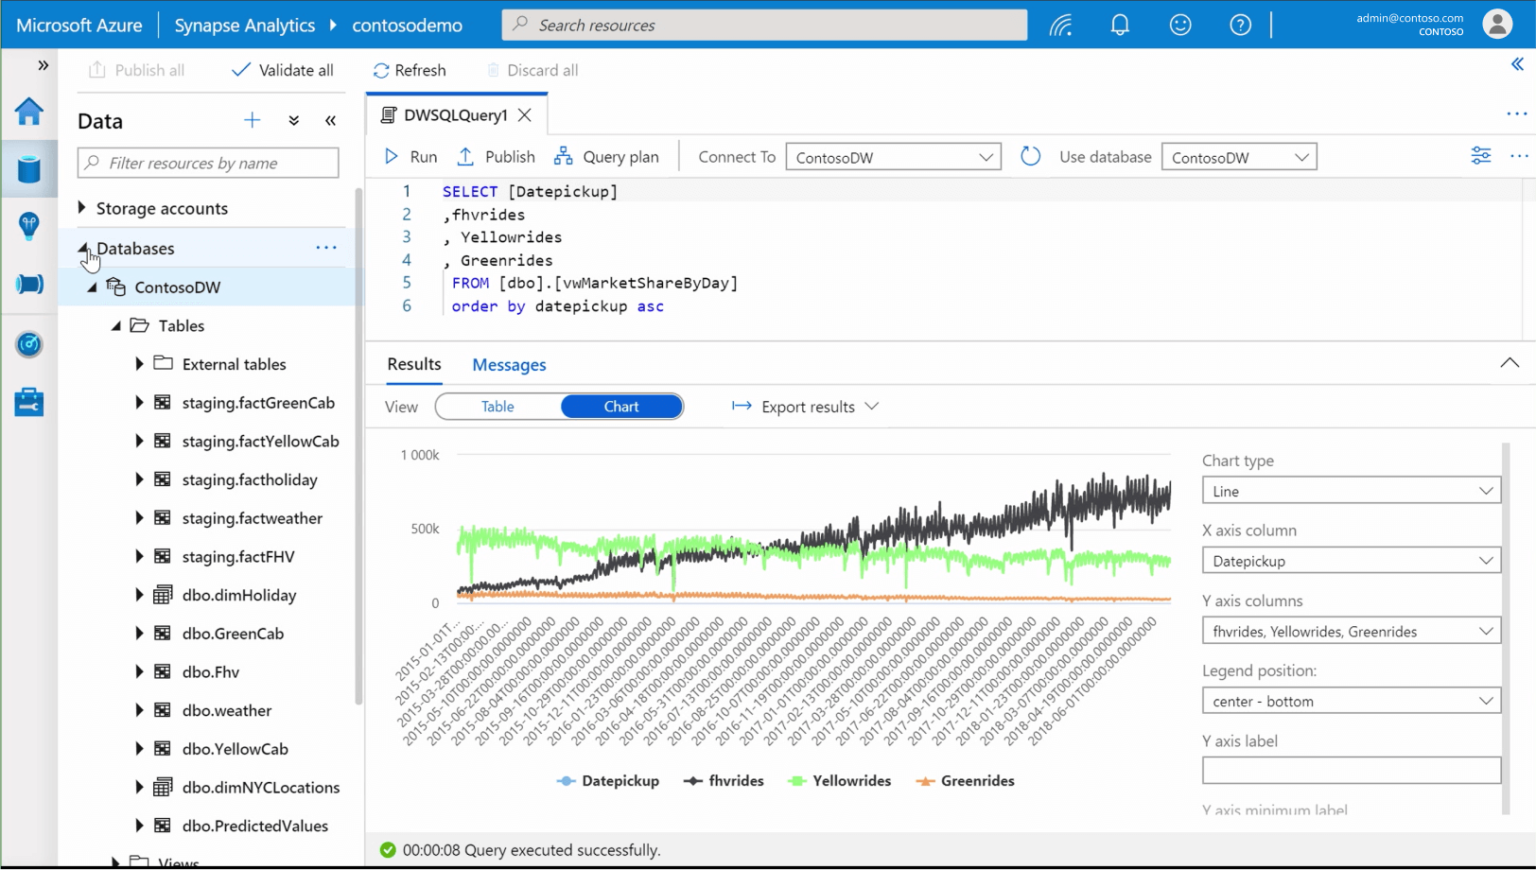The image size is (1536, 870).
Task: Click the Help question mark icon
Action: (1239, 24)
